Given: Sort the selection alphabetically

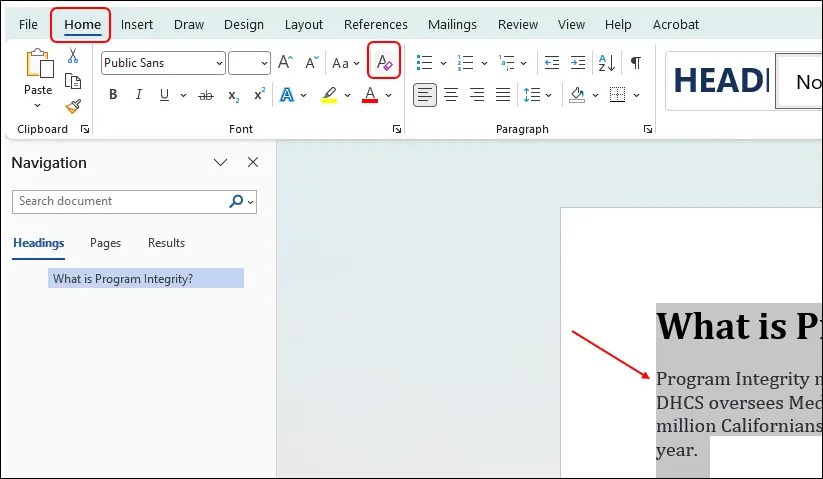Looking at the screenshot, I should (607, 63).
